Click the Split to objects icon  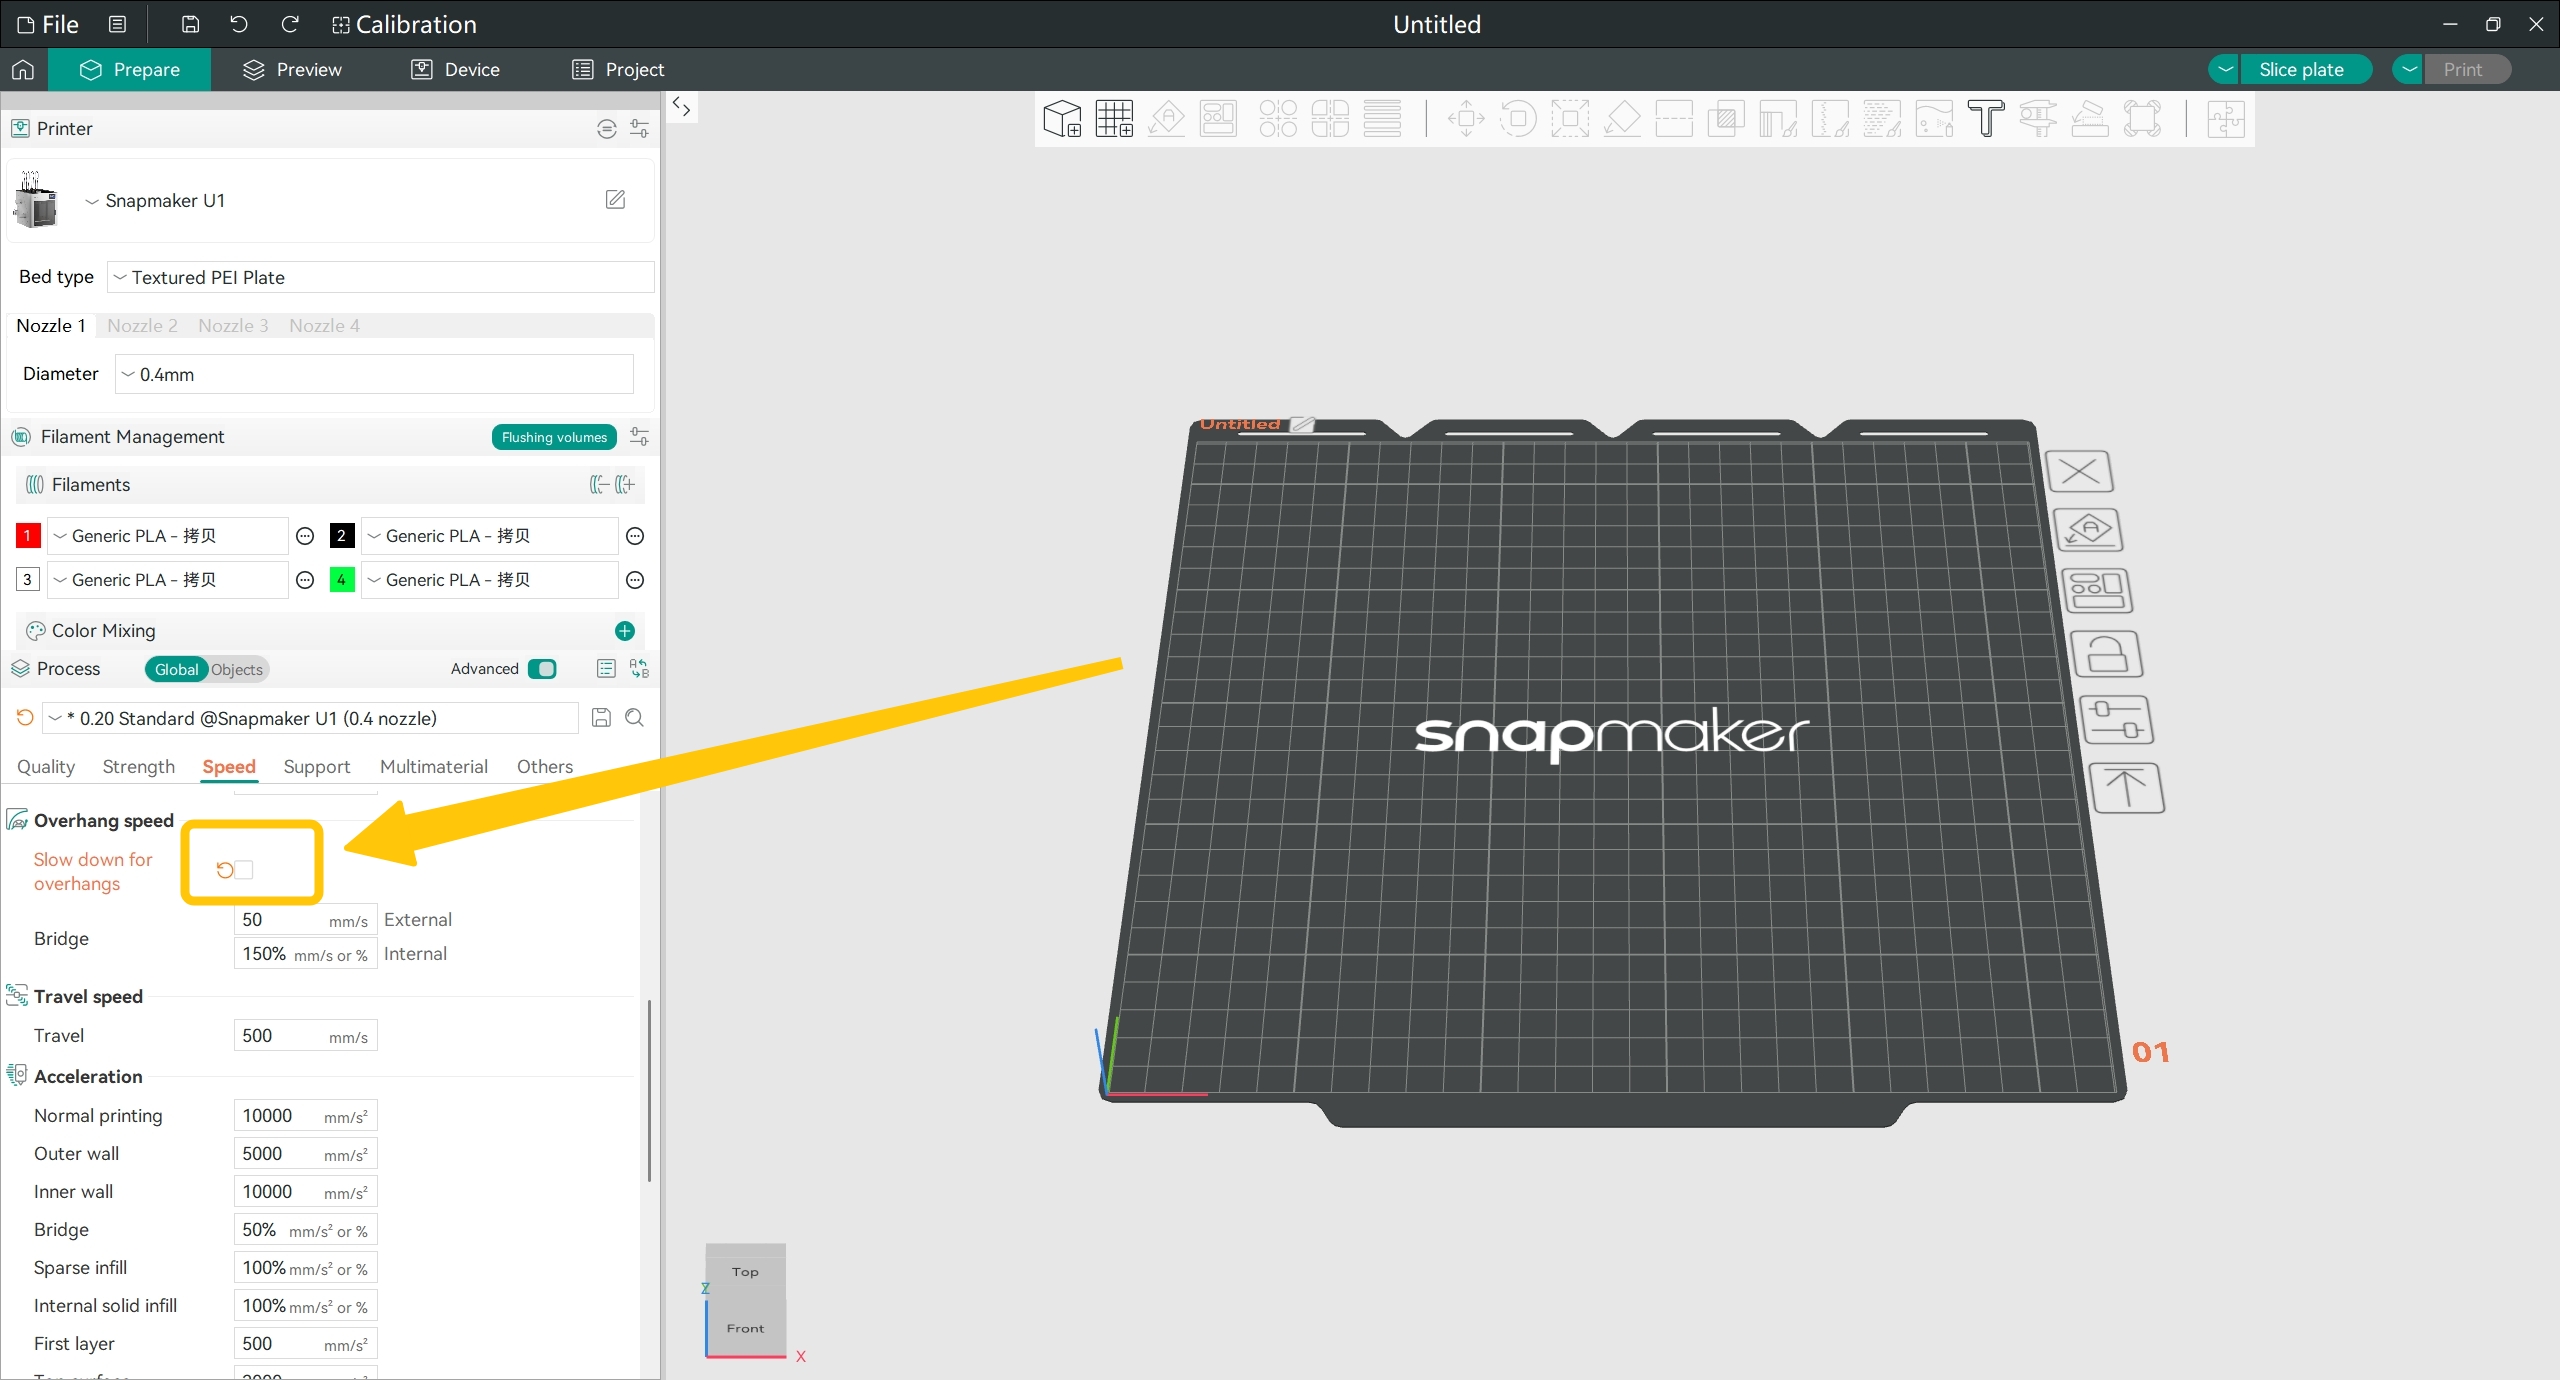[1278, 119]
